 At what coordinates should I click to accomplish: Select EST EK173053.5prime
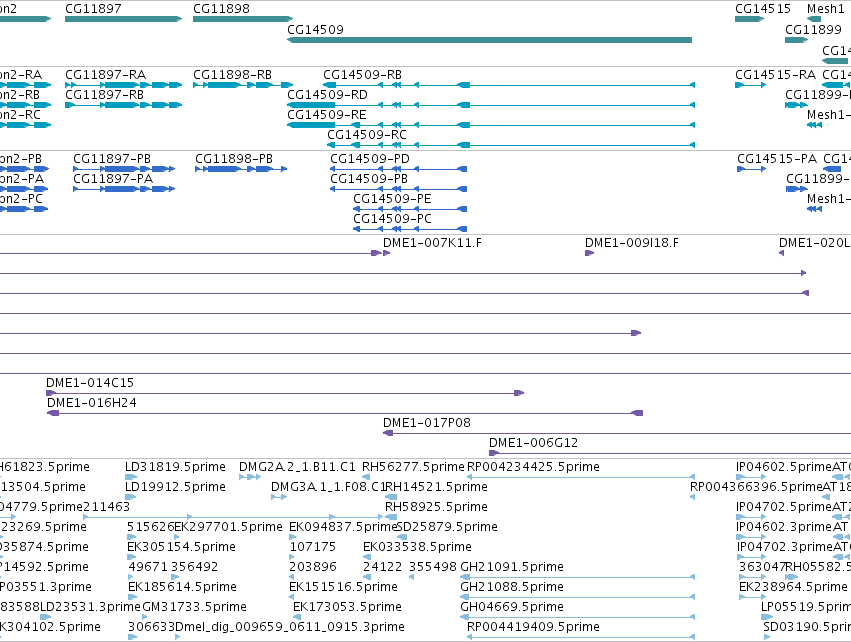point(296,618)
